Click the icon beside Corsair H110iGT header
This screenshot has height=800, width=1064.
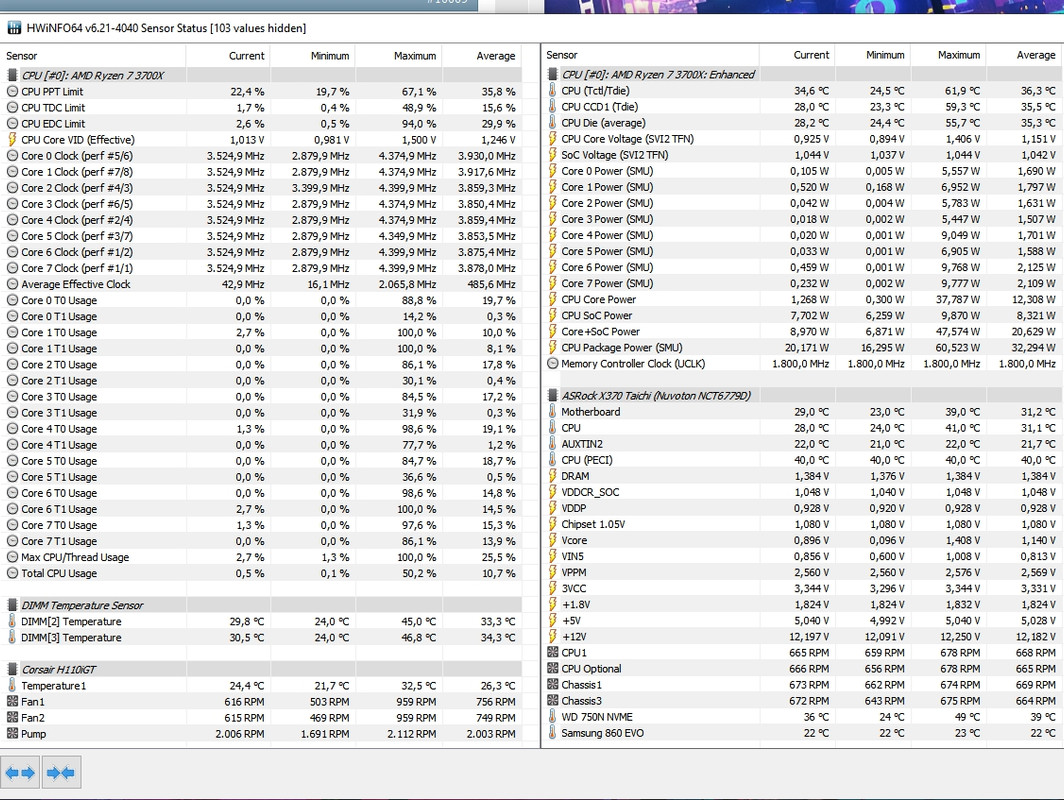(12, 669)
